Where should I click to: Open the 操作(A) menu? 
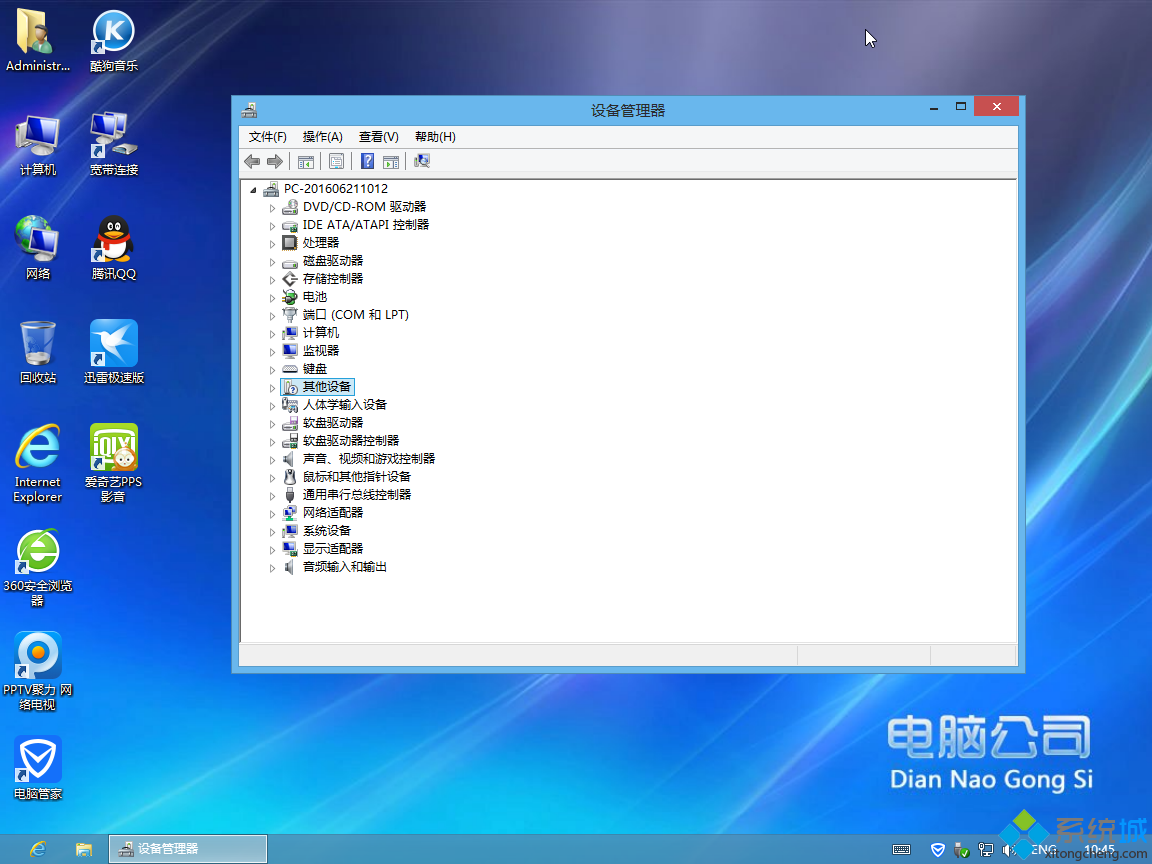(322, 136)
